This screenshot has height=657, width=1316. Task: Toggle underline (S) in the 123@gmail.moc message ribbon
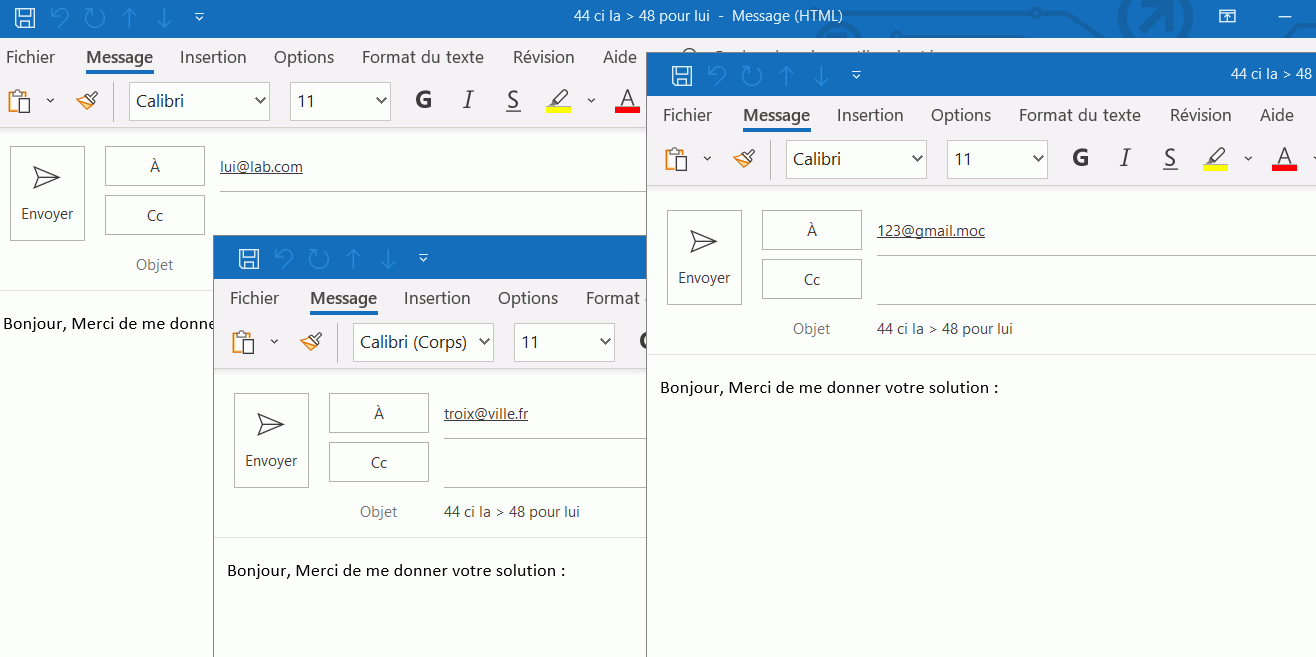[1170, 158]
